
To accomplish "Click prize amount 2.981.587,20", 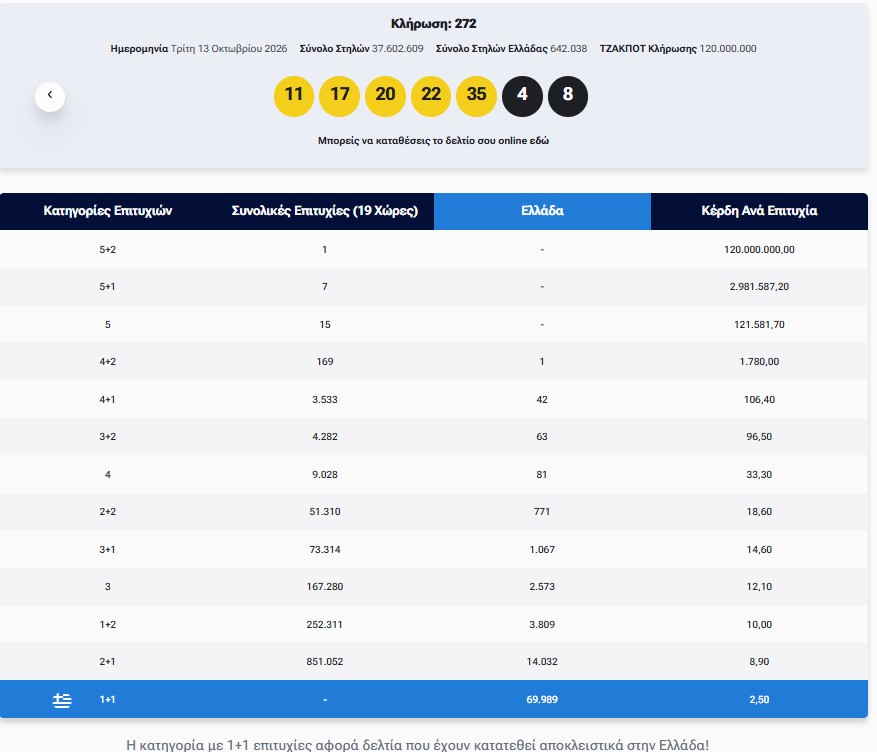I will [x=759, y=286].
